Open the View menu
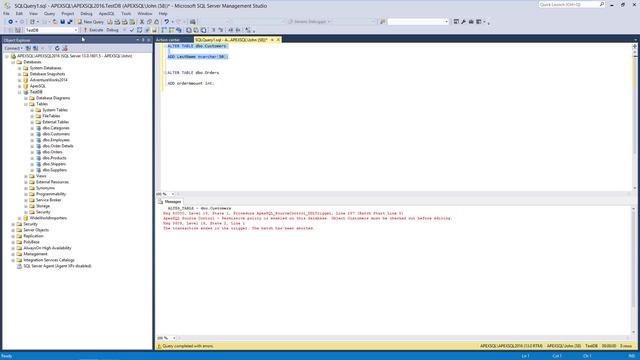Screen dimensions: 640x360 (33, 13)
